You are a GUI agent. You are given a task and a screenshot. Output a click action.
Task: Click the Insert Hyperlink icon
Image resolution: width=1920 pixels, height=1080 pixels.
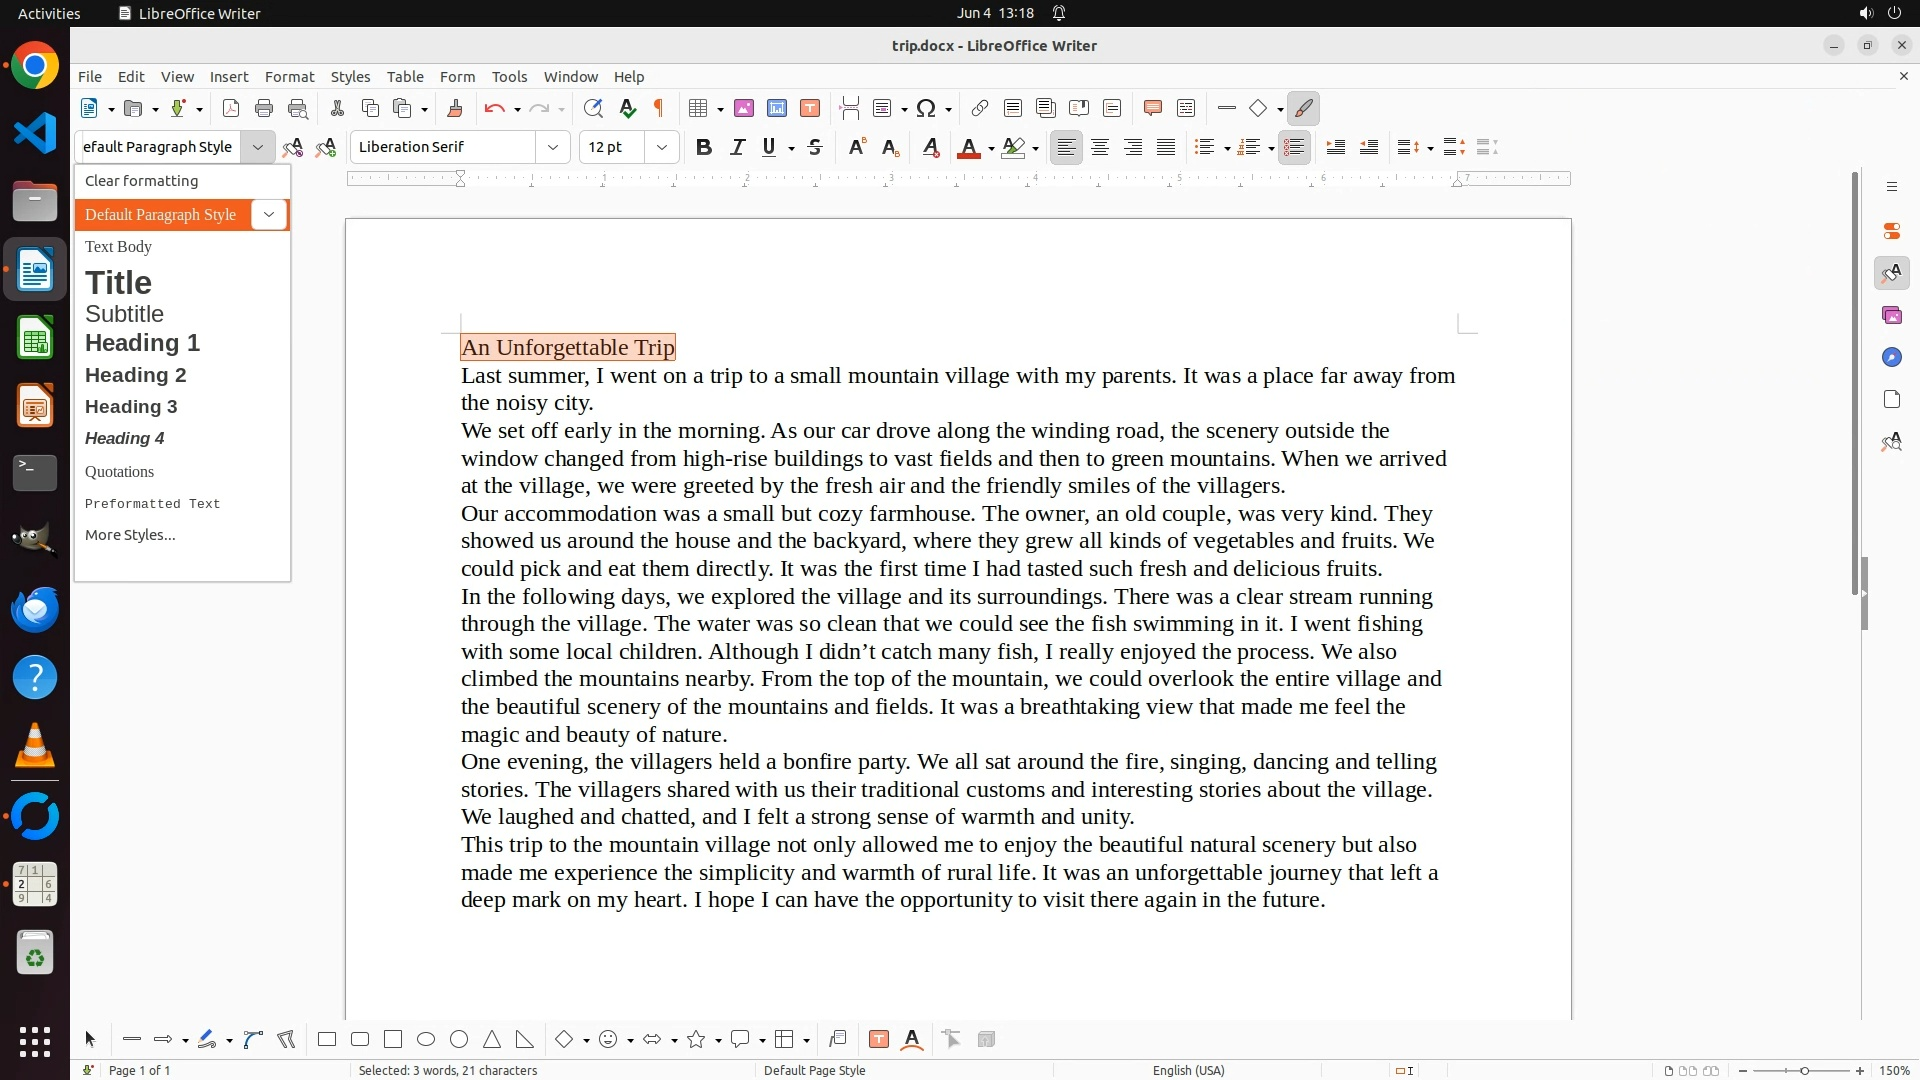pyautogui.click(x=980, y=109)
